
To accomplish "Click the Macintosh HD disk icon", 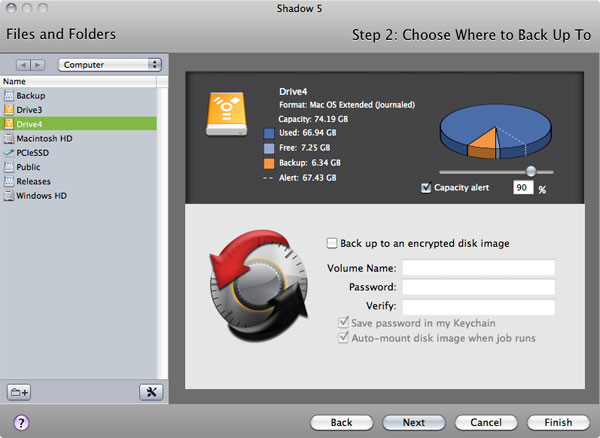I will pyautogui.click(x=8, y=138).
